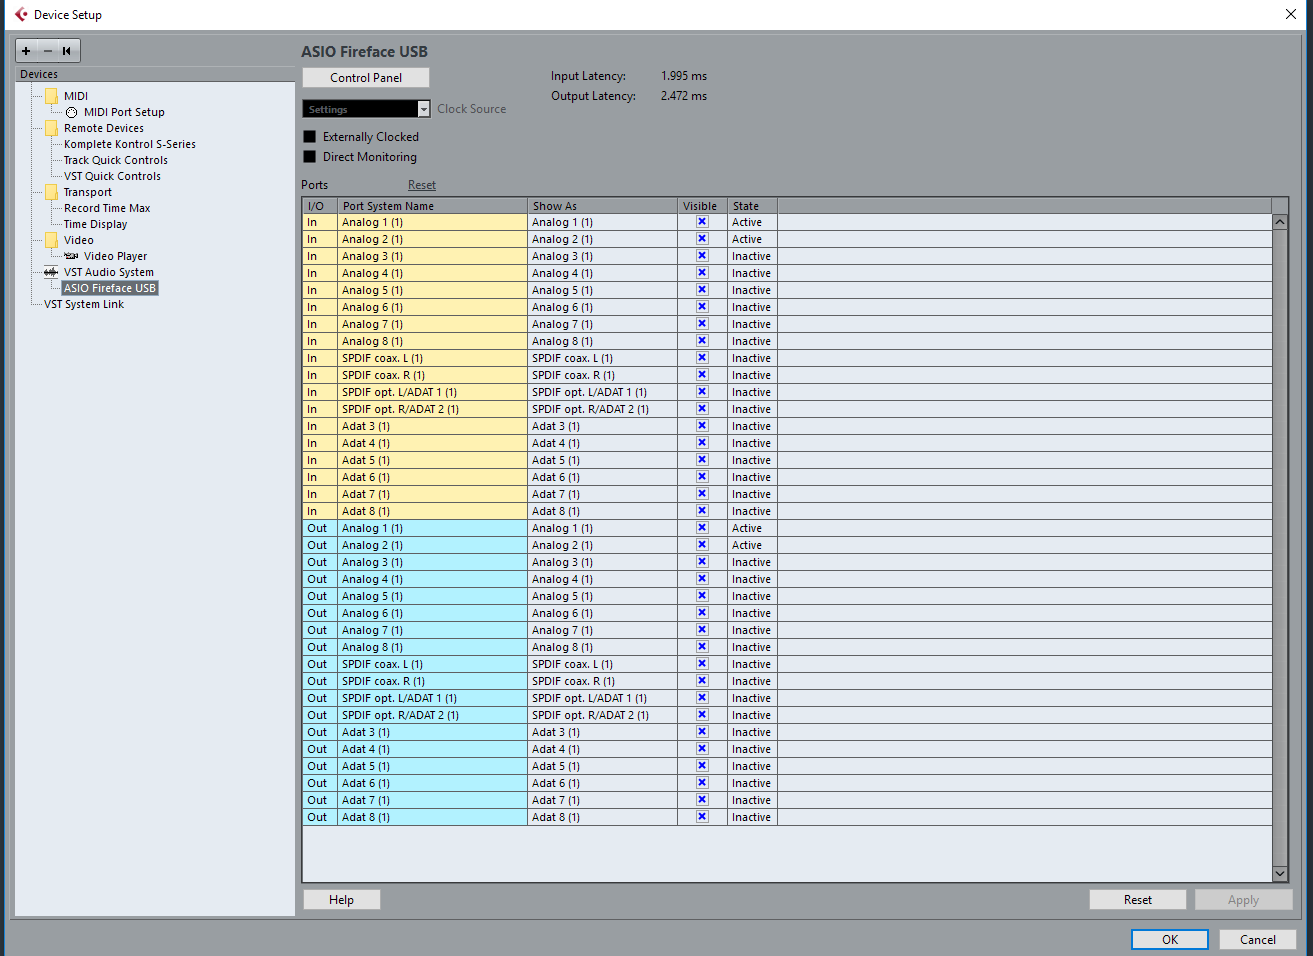This screenshot has height=956, width=1313.
Task: Click Show As cell of output Adat 5 (1)
Action: tap(602, 766)
